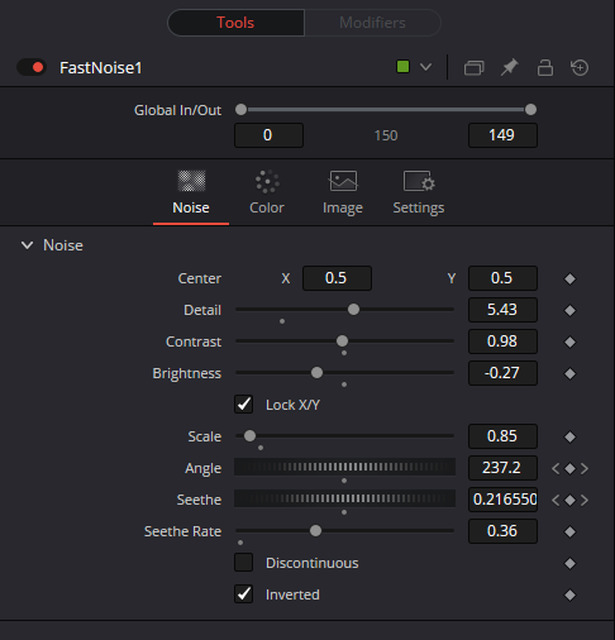Screen dimensions: 615x640
Task: Add keyframe for Center parameter
Action: pos(570,279)
